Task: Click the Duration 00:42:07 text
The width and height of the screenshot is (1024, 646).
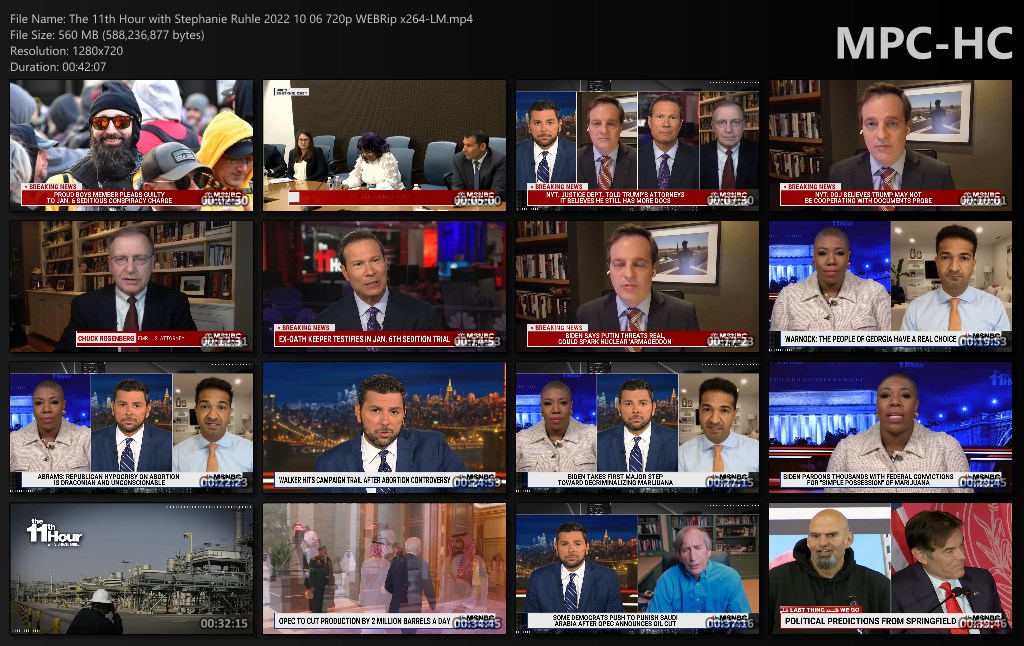Action: pyautogui.click(x=57, y=67)
